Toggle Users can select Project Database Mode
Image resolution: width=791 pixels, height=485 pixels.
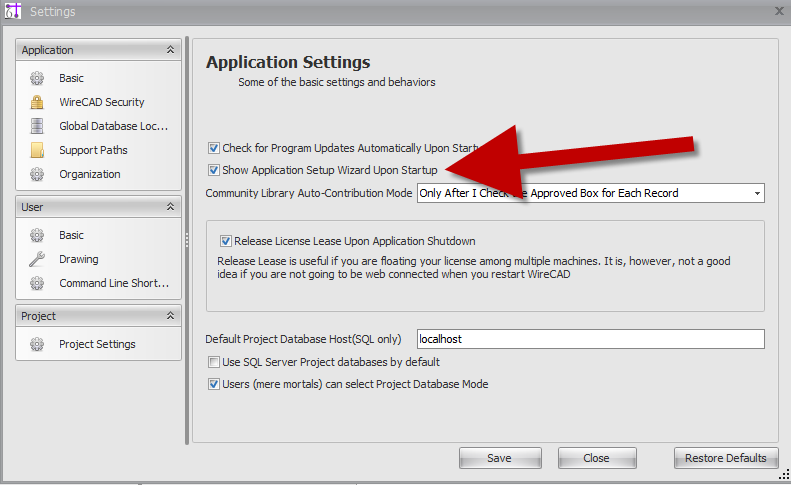click(x=214, y=384)
